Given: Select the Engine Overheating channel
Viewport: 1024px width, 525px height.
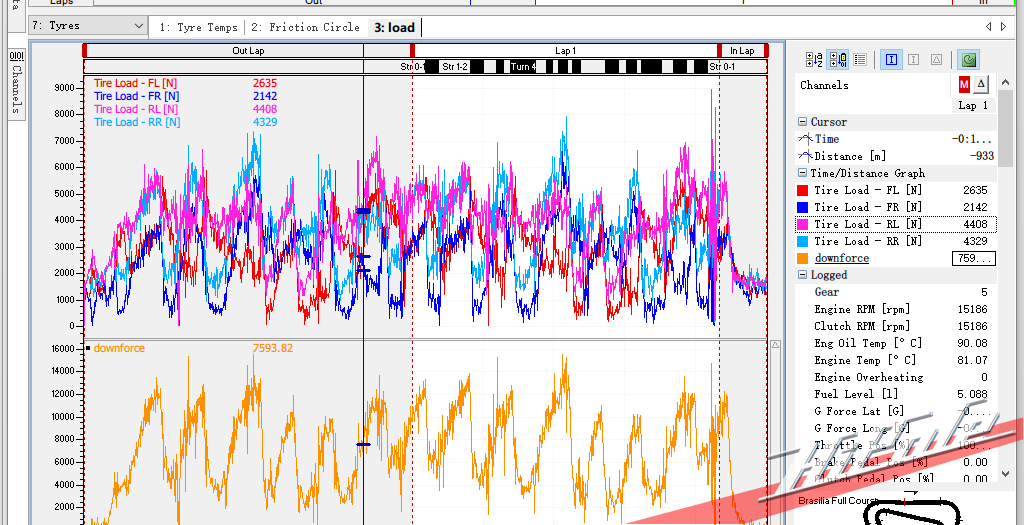Looking at the screenshot, I should [x=896, y=377].
